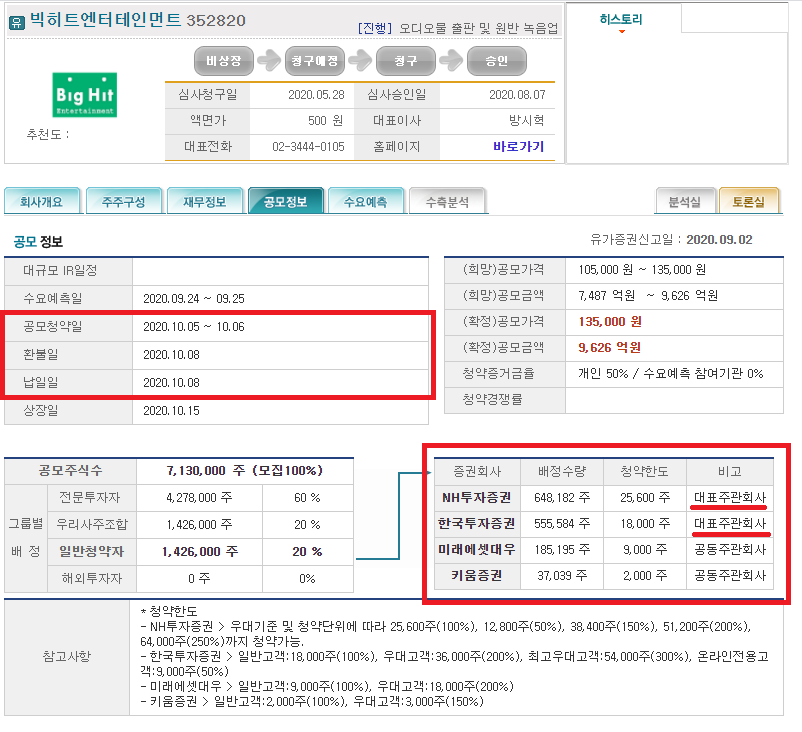Click the 참고사항 notes label

point(66,656)
